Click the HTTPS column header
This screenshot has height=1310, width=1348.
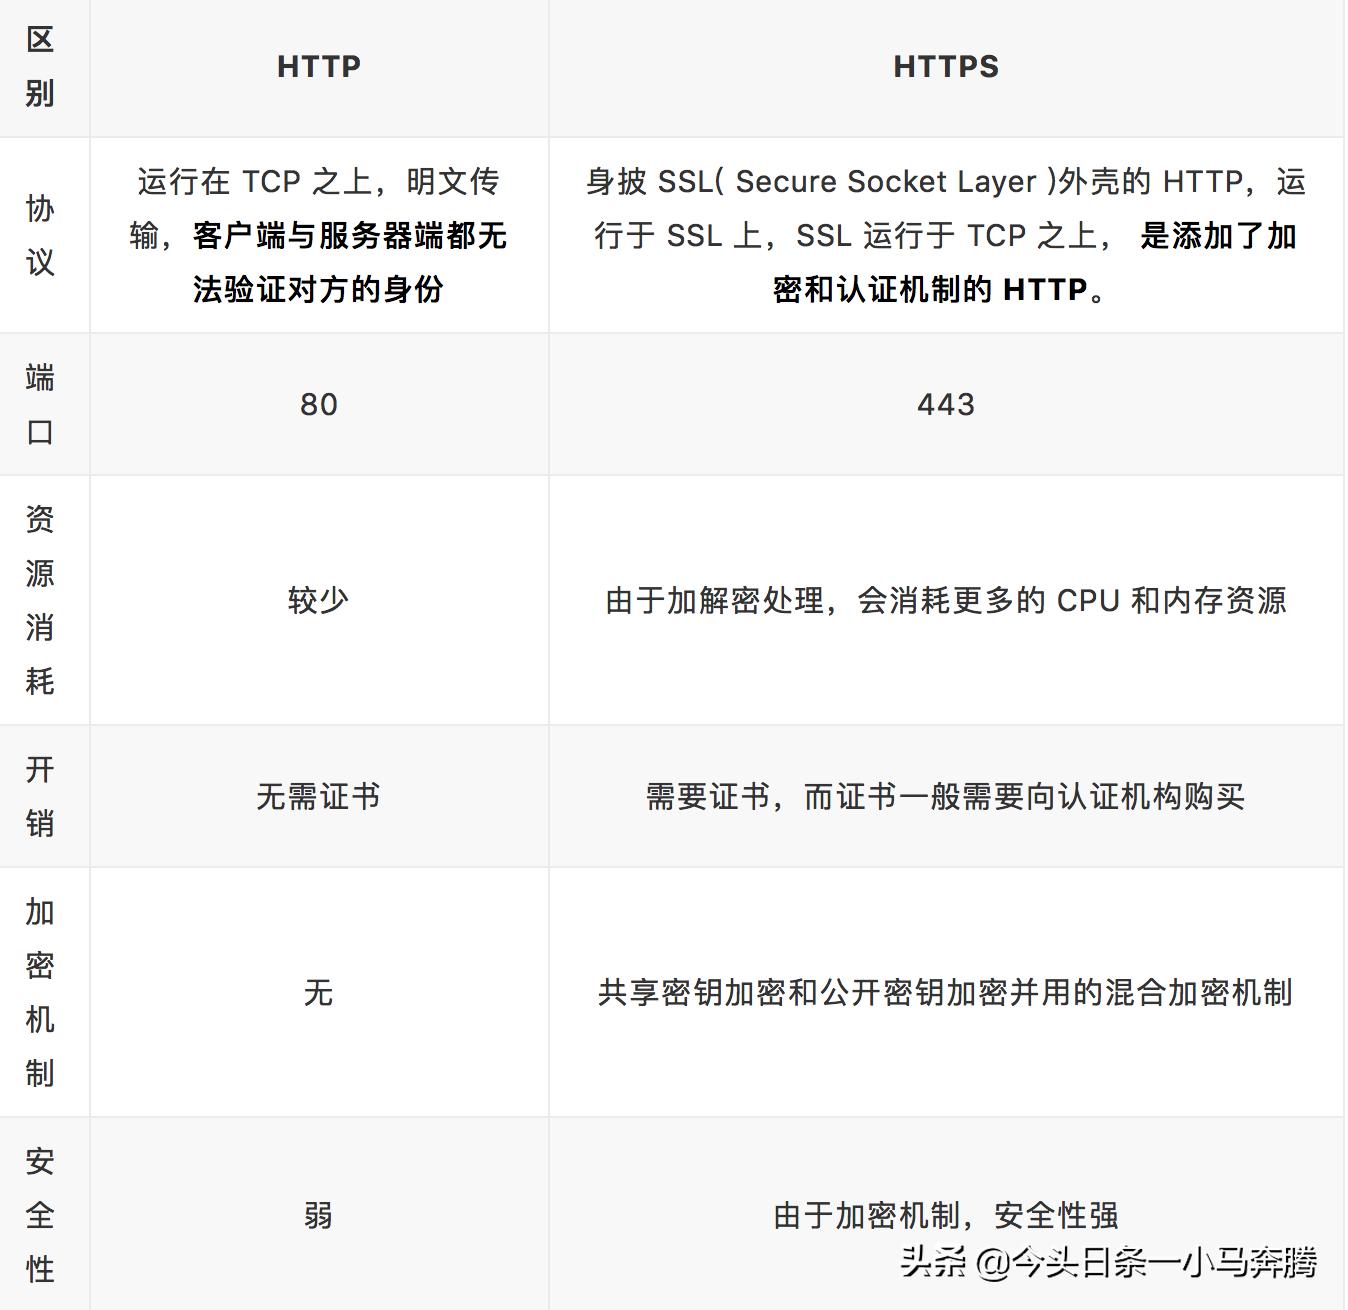click(945, 66)
